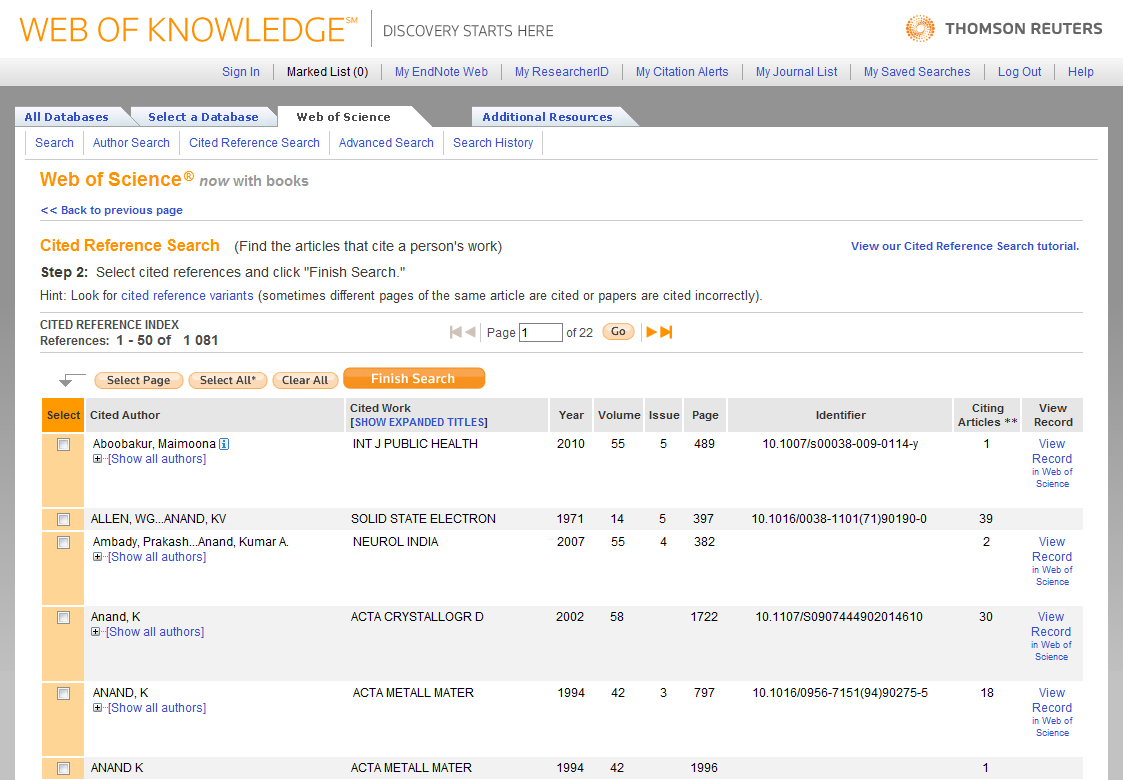The height and width of the screenshot is (780, 1123).
Task: Click the page number input field
Action: point(541,332)
